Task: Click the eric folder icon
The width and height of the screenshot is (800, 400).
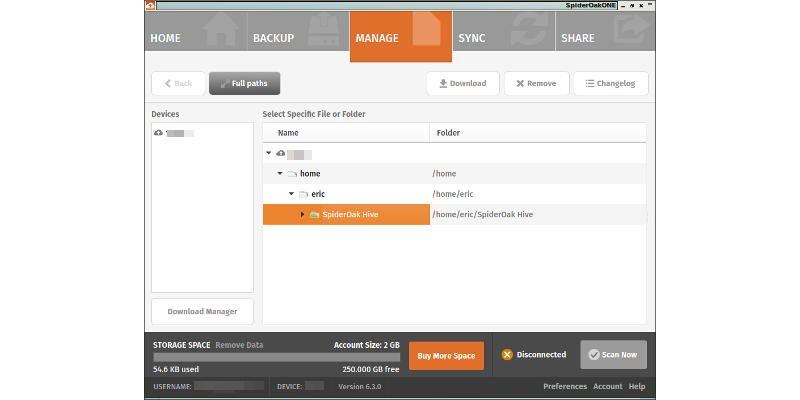Action: [x=304, y=194]
